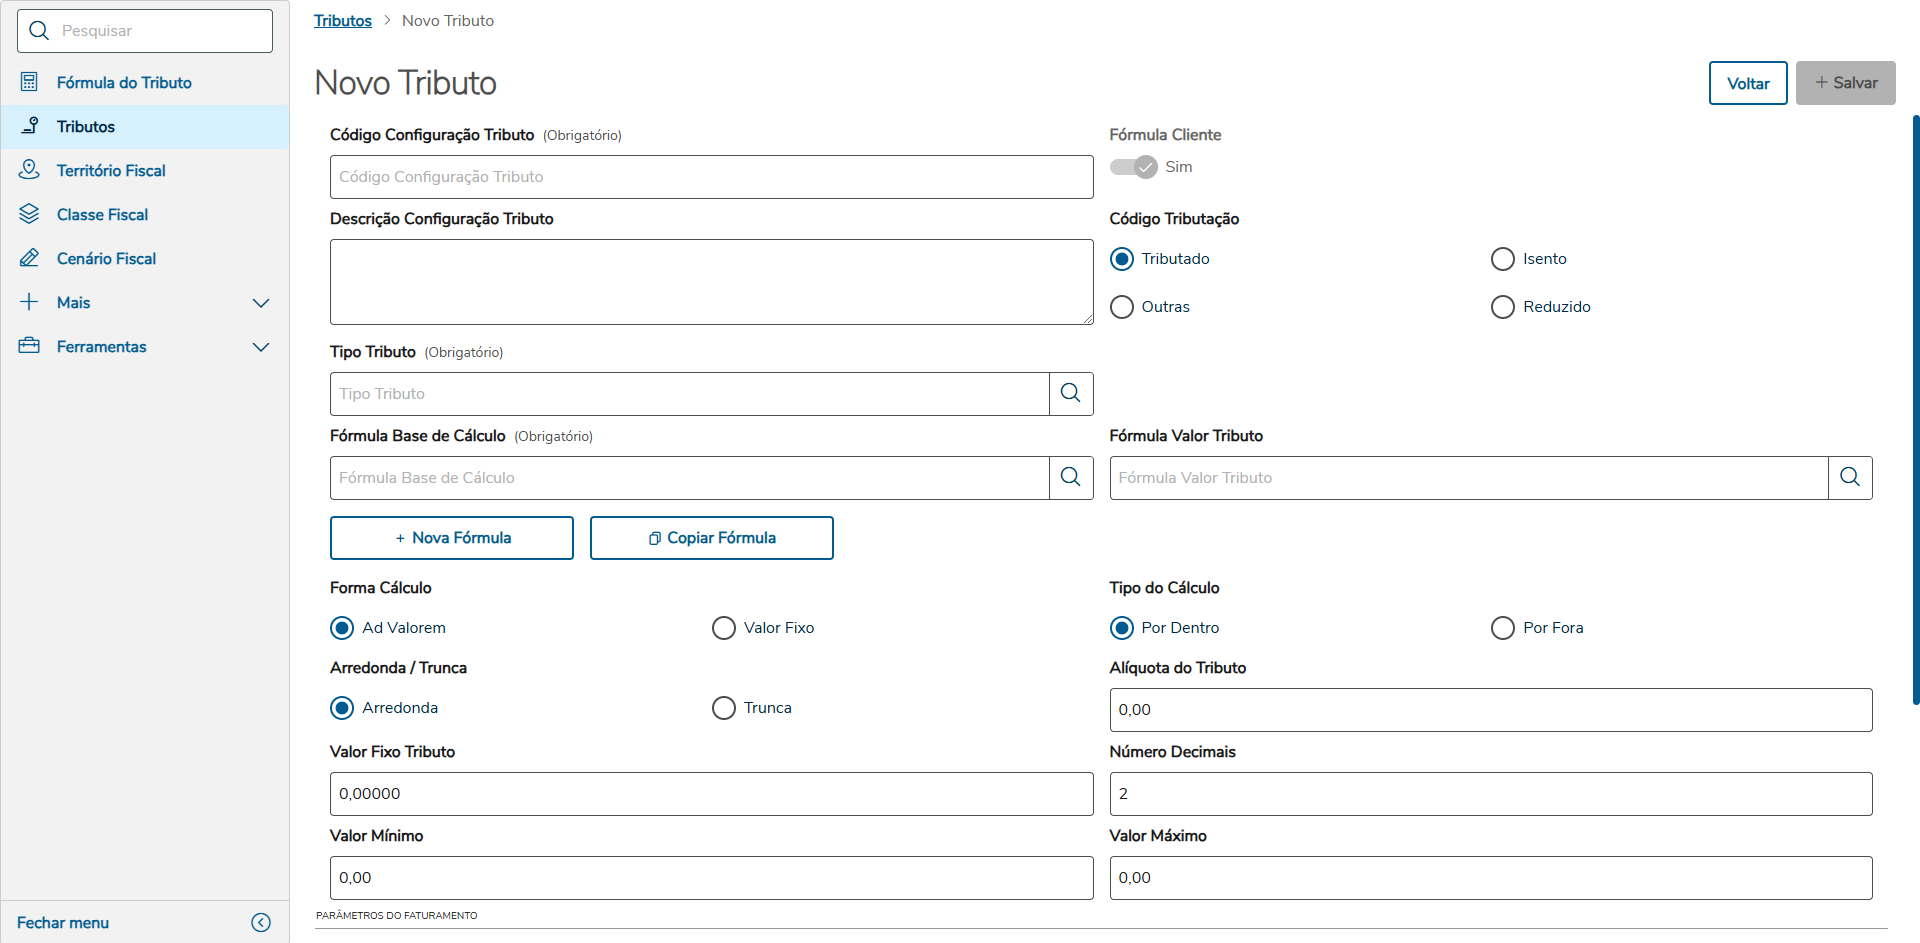This screenshot has width=1920, height=943.
Task: Click the Alíquota do Tributo input field
Action: (x=1490, y=710)
